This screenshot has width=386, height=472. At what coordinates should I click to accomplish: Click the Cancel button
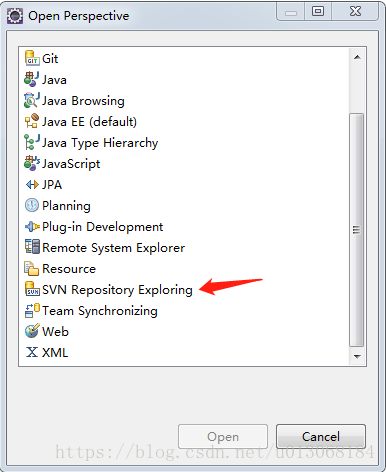[x=321, y=436]
